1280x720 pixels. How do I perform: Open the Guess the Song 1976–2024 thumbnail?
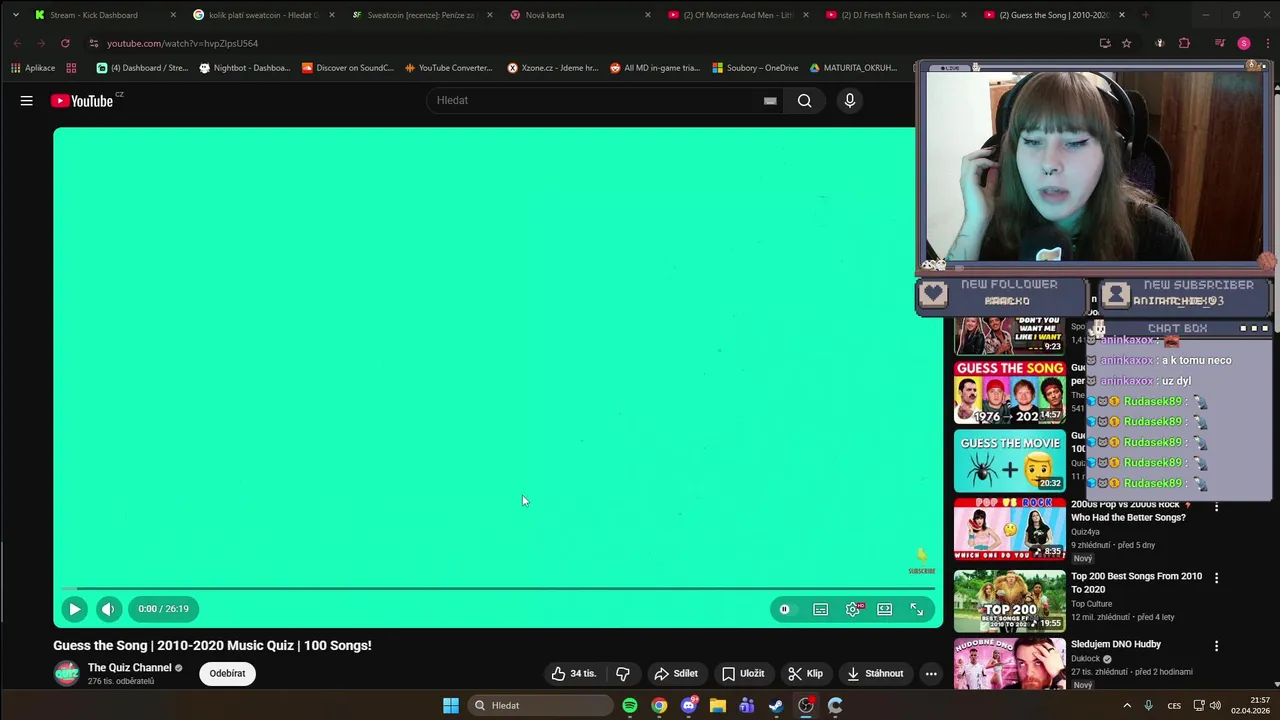coord(1010,392)
